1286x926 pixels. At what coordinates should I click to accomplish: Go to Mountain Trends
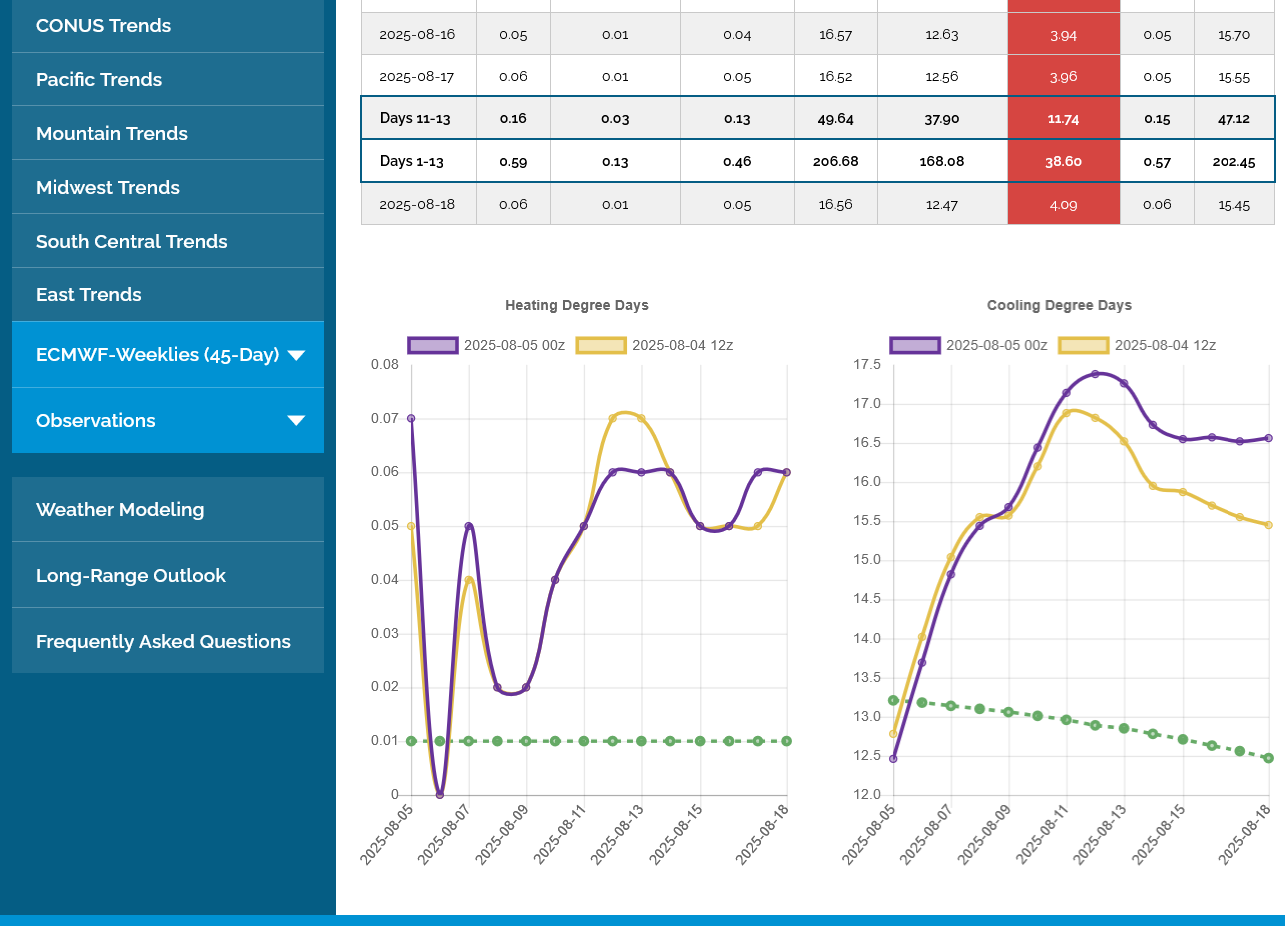pos(112,134)
